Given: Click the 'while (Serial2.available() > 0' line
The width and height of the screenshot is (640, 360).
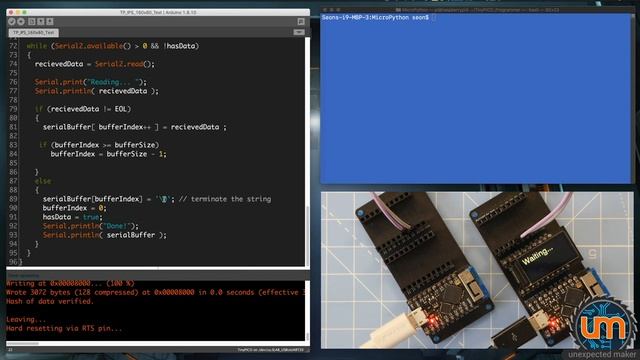Looking at the screenshot, I should pos(113,46).
